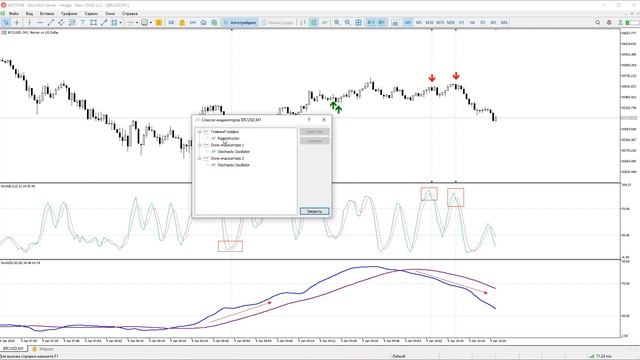Image resolution: width=640 pixels, height=360 pixels.
Task: Switch timeframe to M5
Action: tap(418, 22)
